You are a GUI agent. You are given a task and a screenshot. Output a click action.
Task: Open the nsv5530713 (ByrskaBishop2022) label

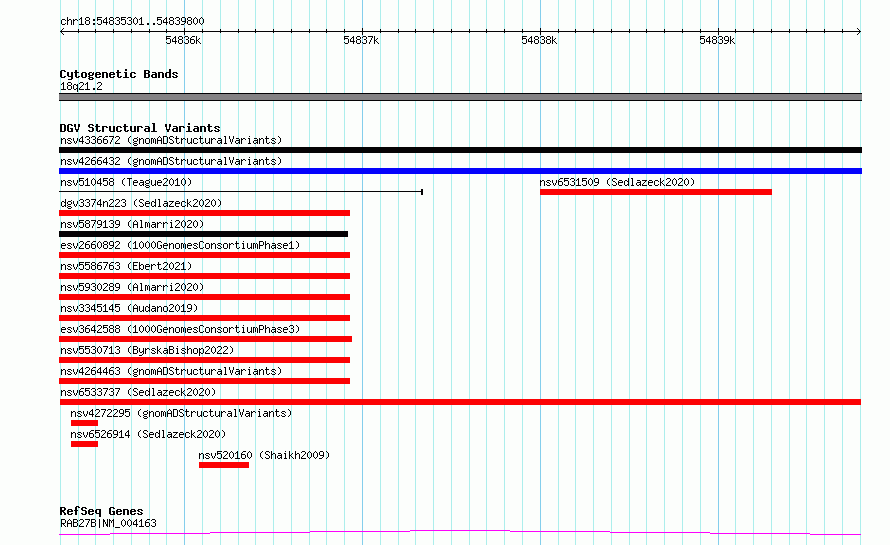coord(147,350)
